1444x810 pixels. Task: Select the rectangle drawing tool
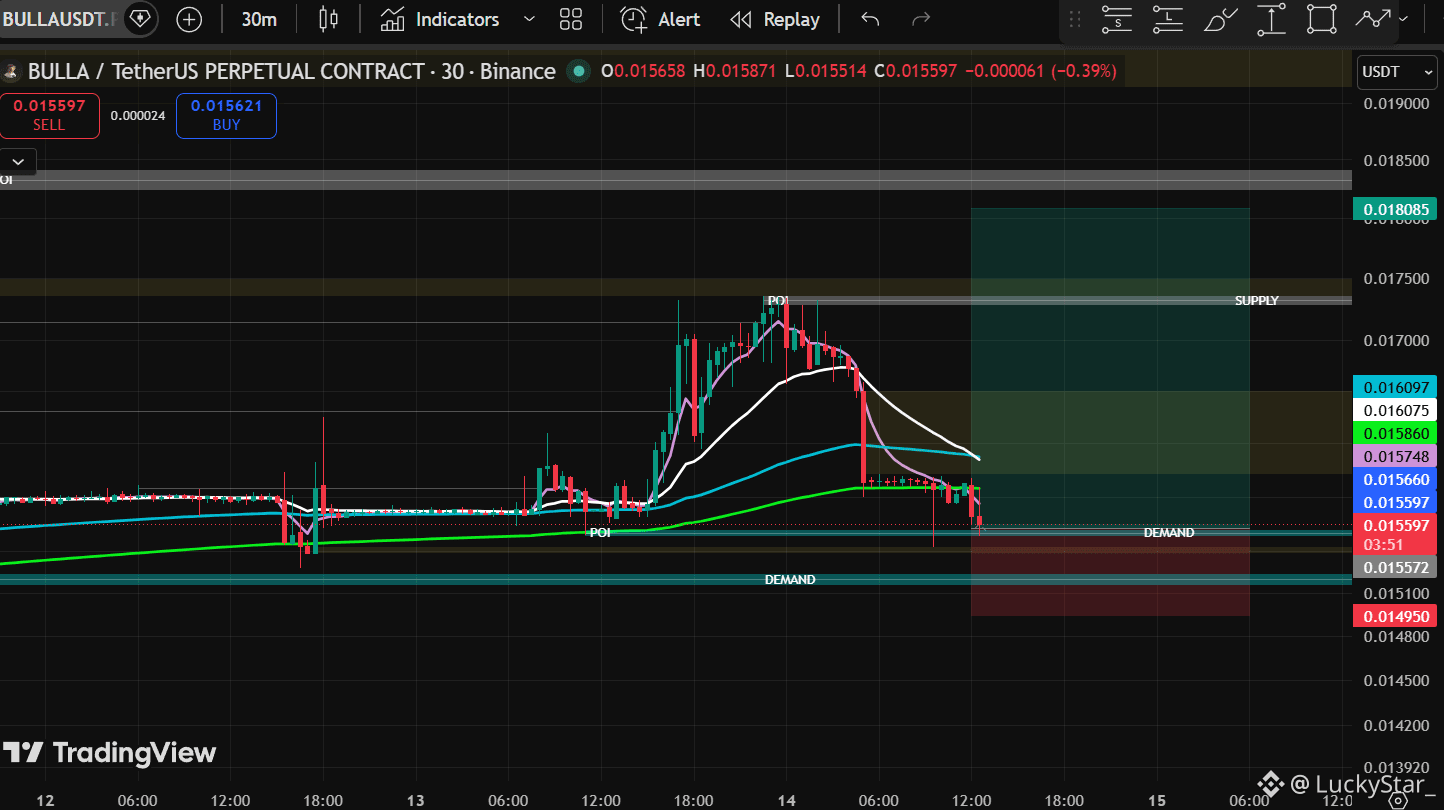coord(1322,19)
